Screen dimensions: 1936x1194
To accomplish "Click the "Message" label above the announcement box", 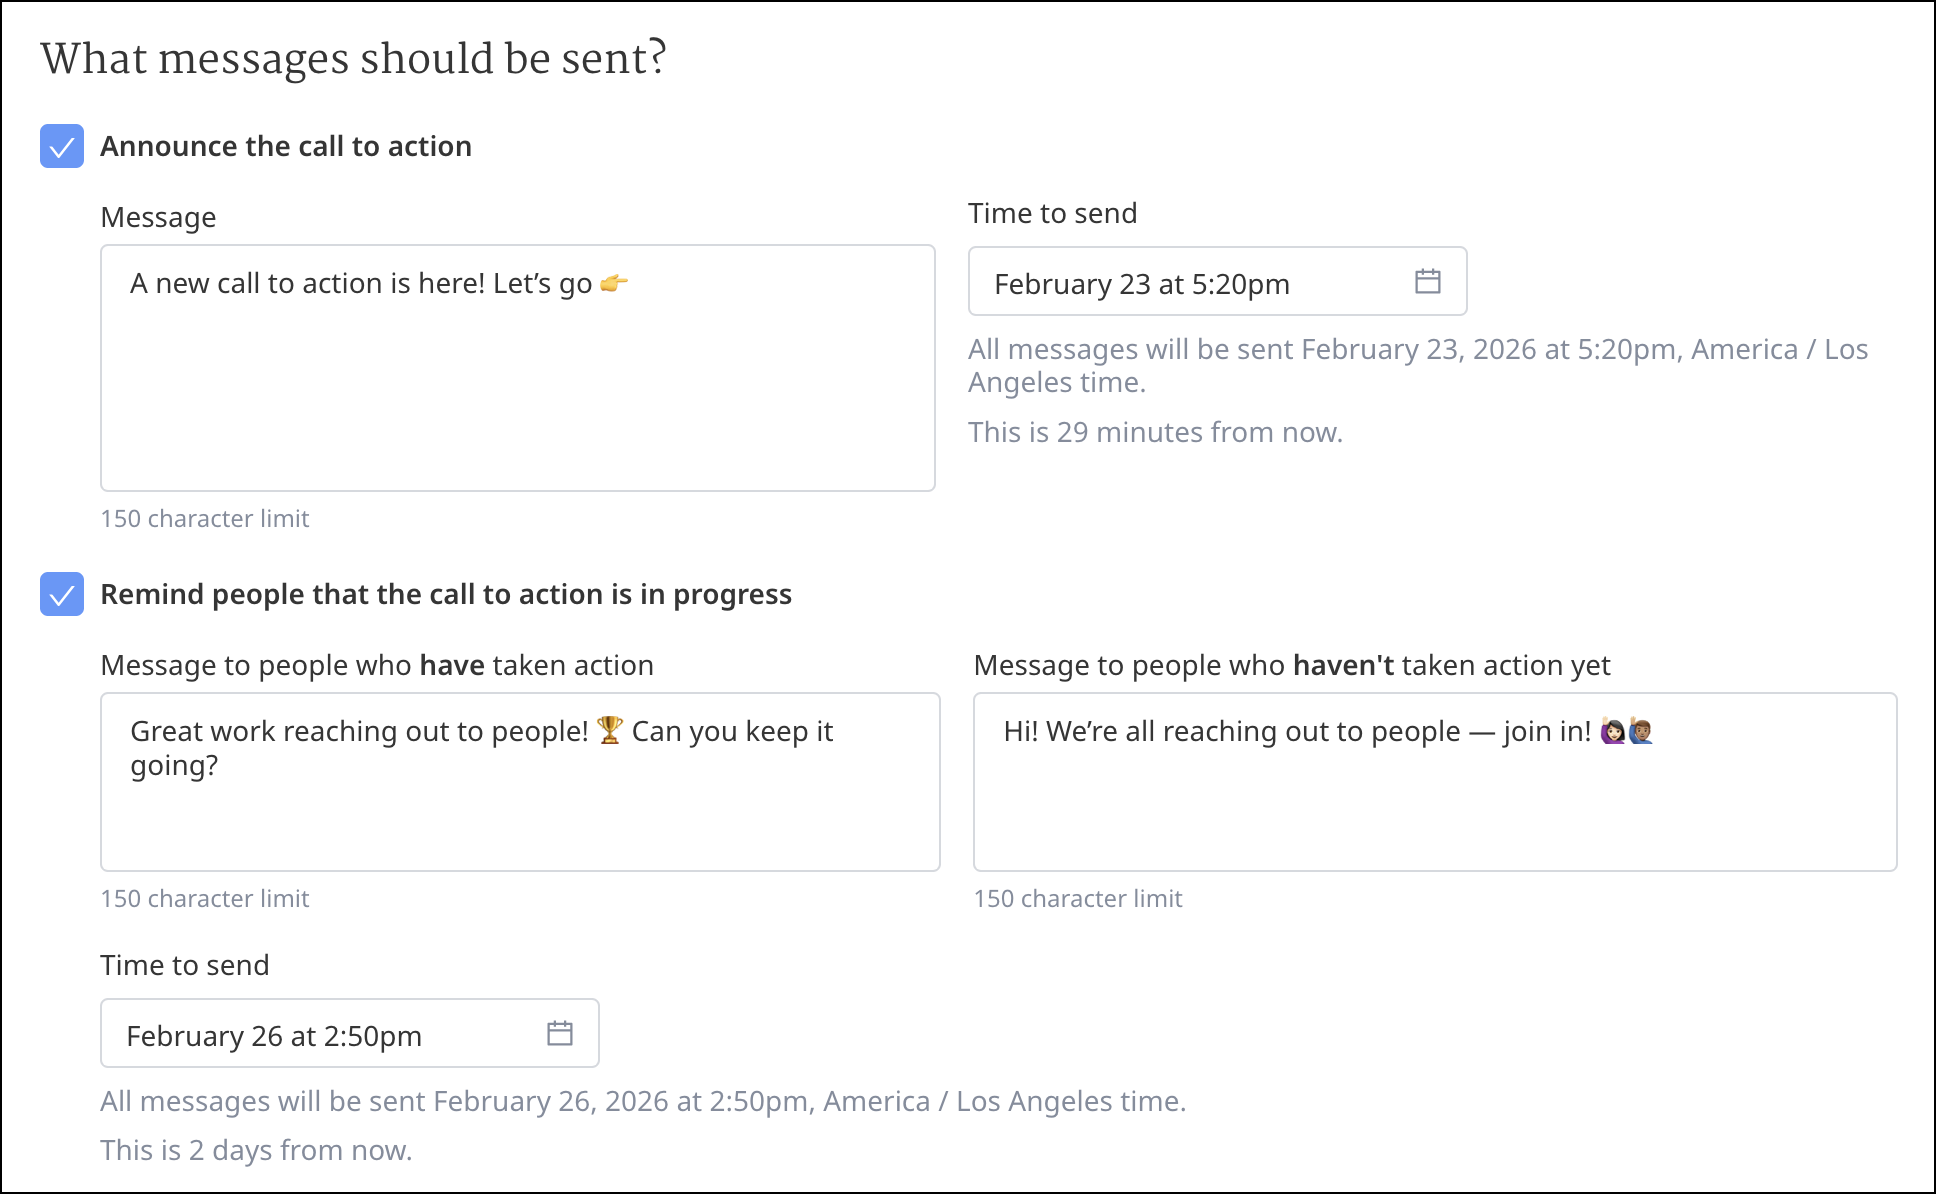I will (x=158, y=217).
